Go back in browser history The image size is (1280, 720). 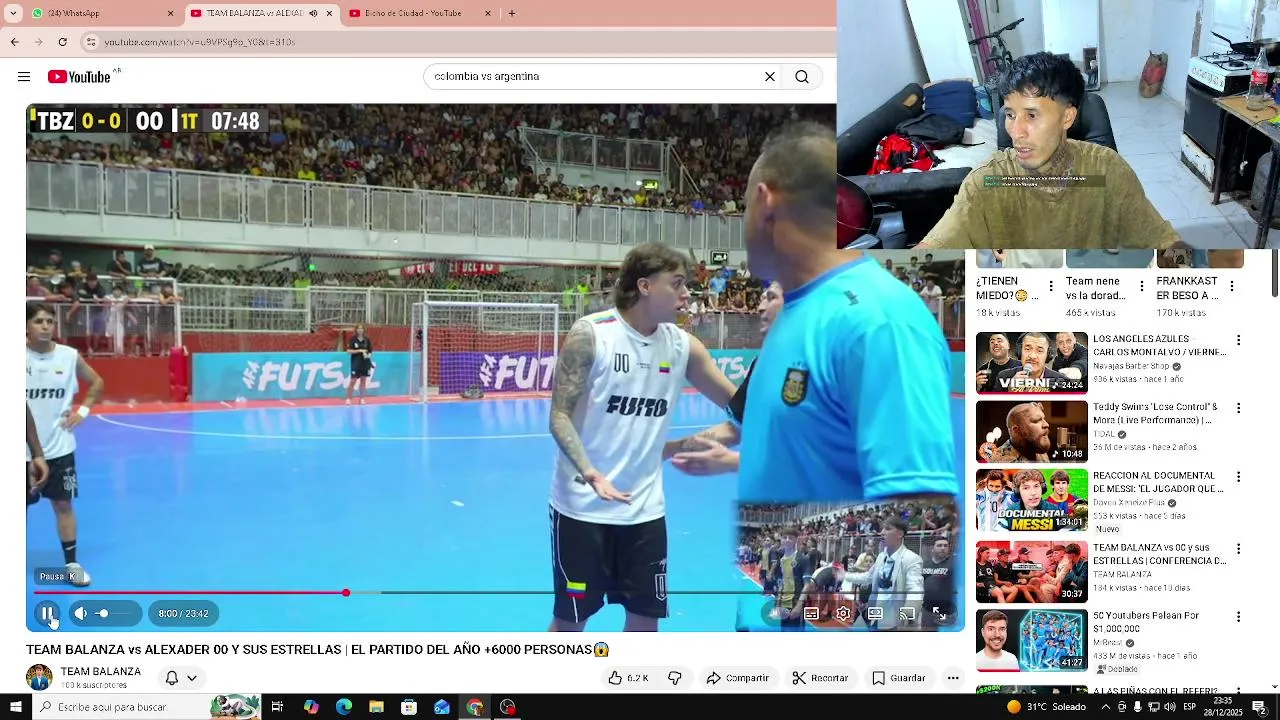pyautogui.click(x=14, y=42)
